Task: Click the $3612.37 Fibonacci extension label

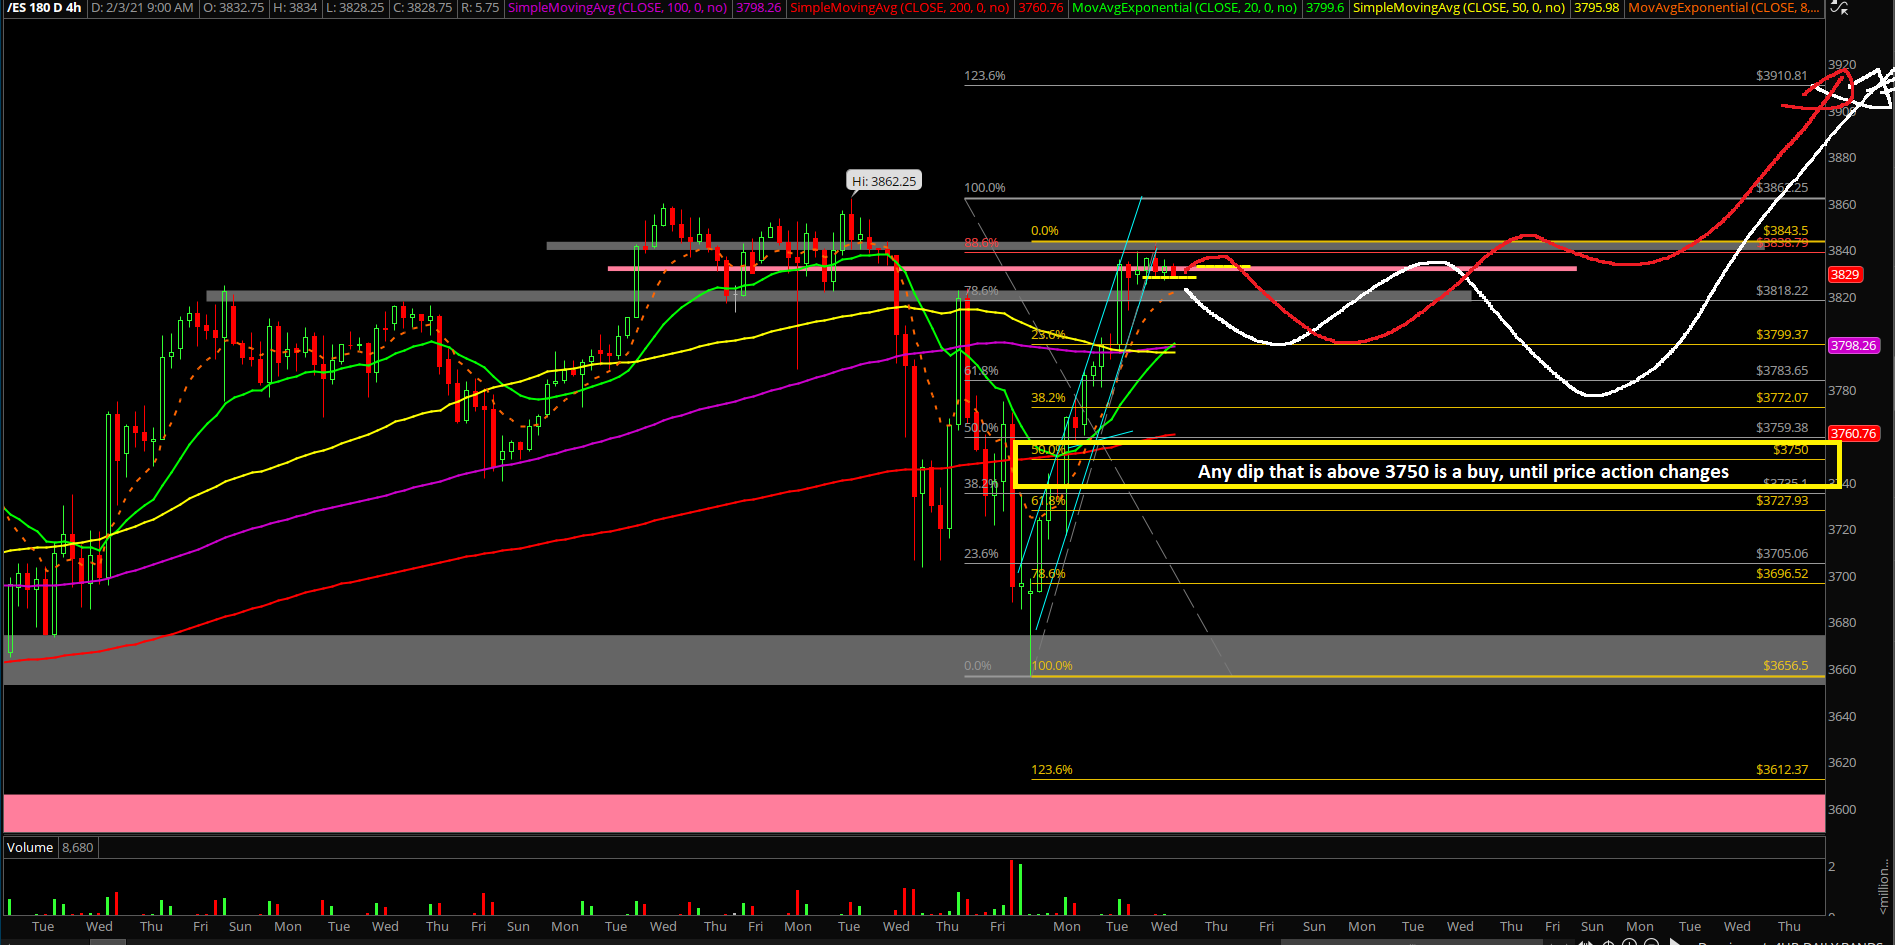Action: (1781, 770)
